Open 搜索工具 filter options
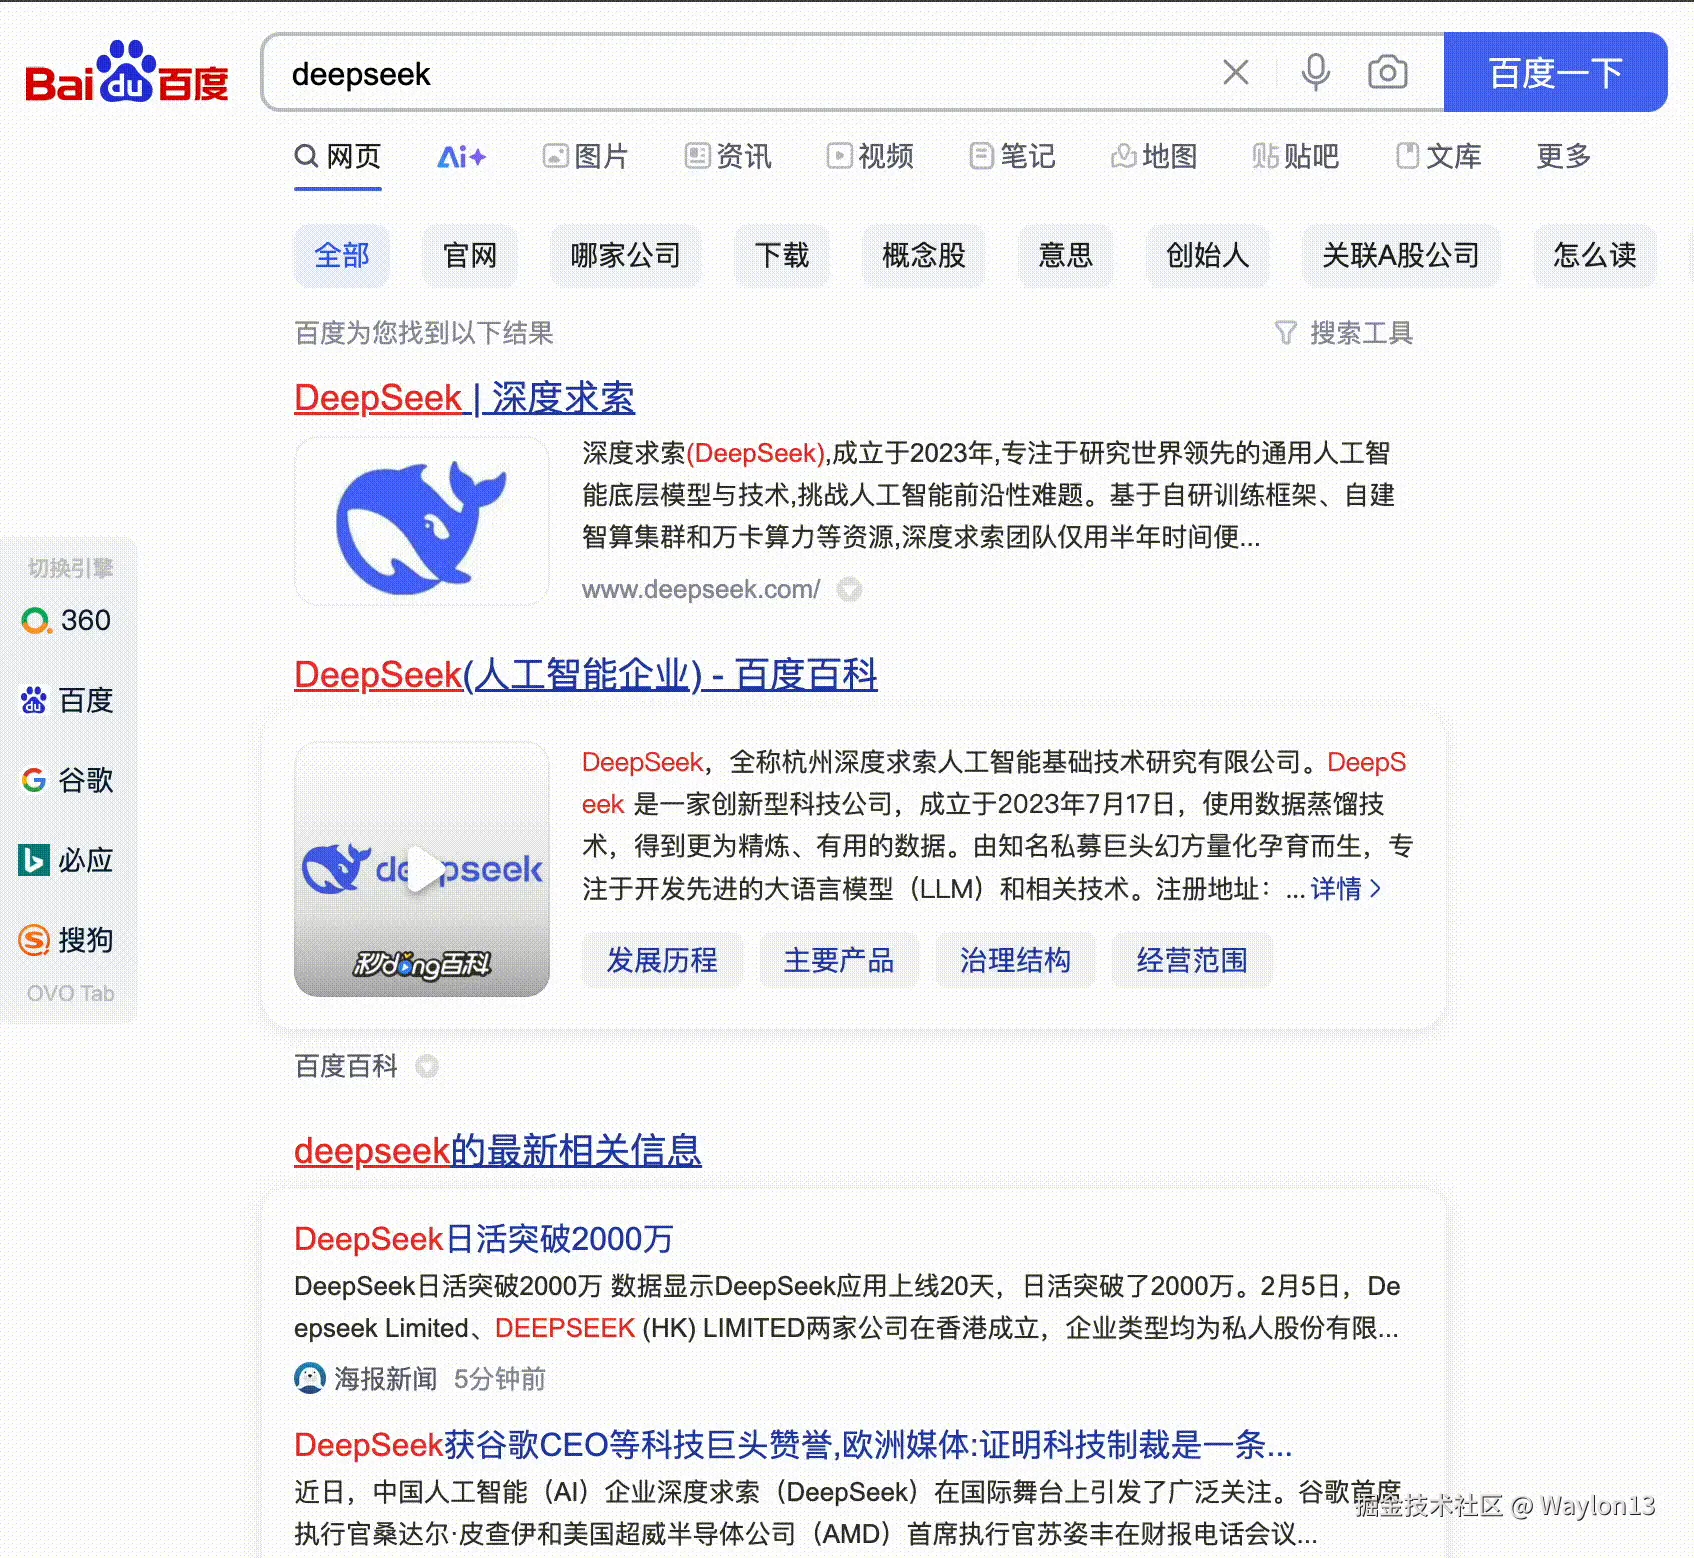The image size is (1694, 1558). pos(1343,333)
